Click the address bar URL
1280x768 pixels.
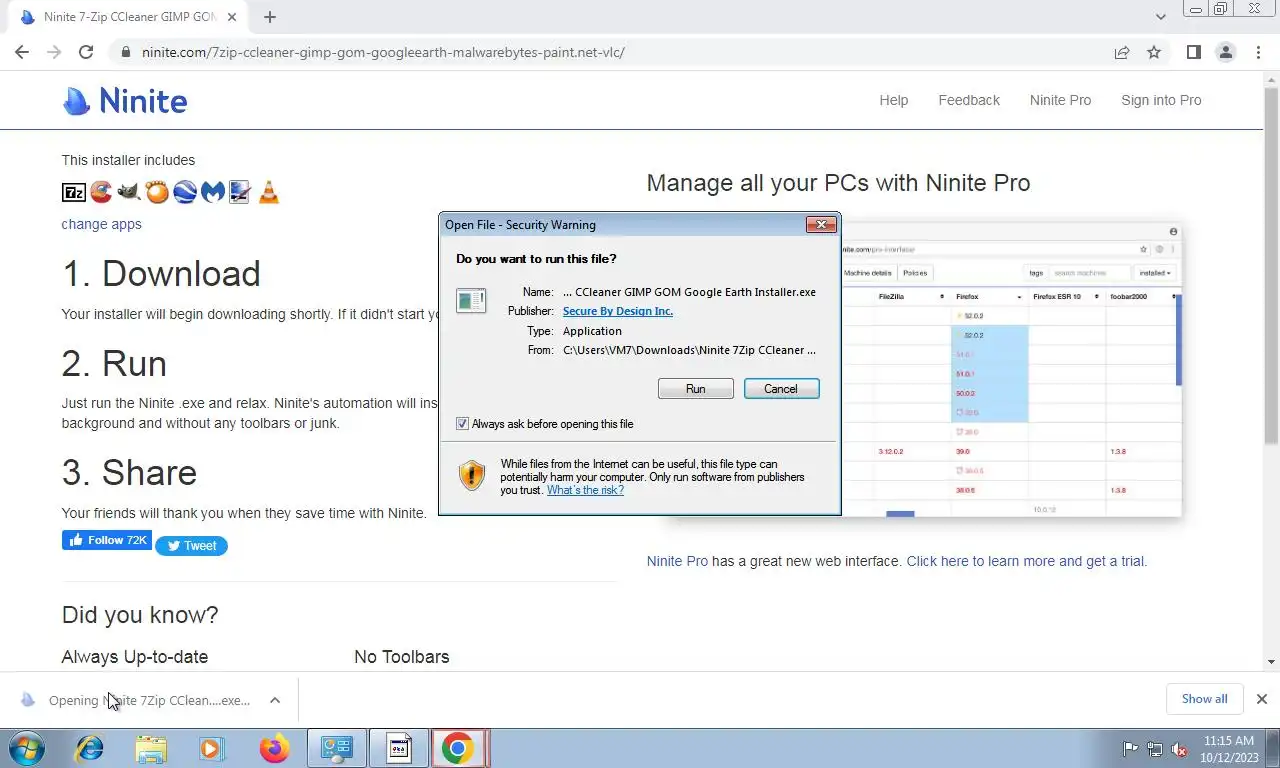pyautogui.click(x=383, y=52)
